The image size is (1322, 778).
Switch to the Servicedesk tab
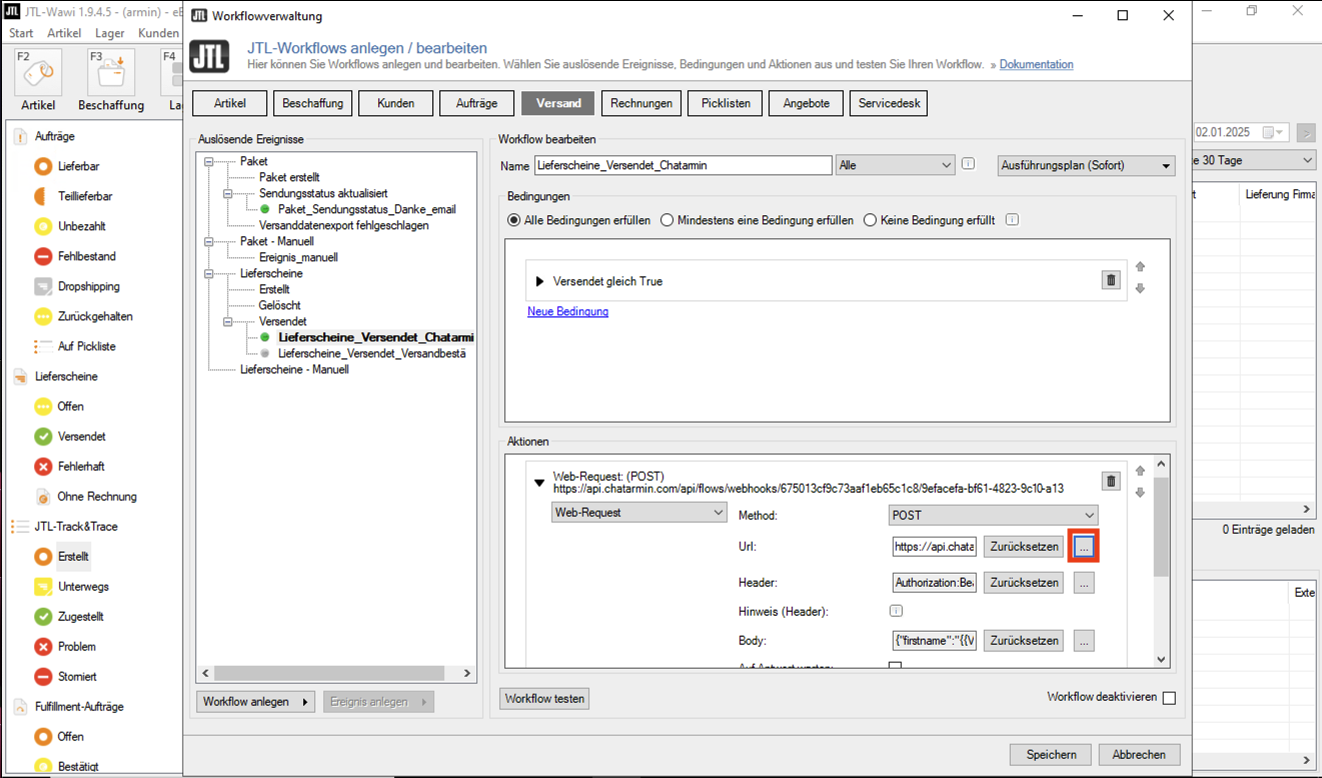[x=889, y=103]
